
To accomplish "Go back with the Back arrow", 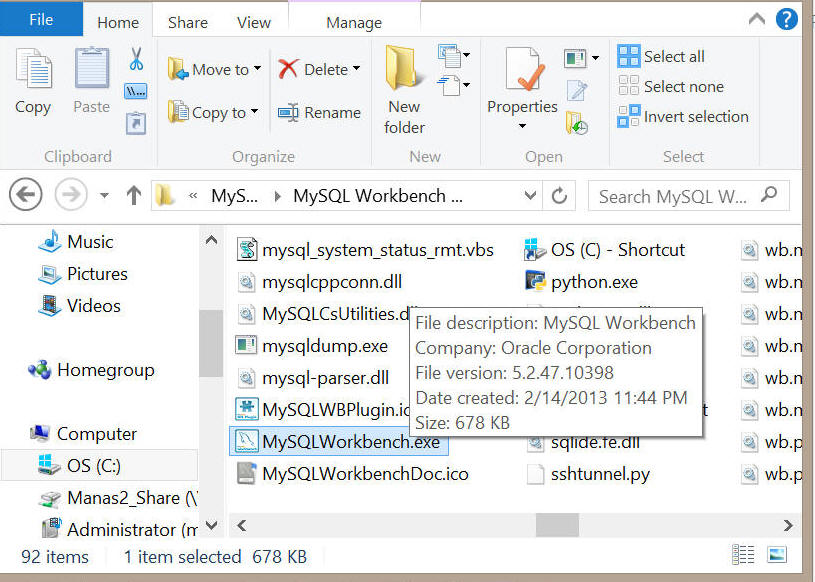I will (x=25, y=195).
